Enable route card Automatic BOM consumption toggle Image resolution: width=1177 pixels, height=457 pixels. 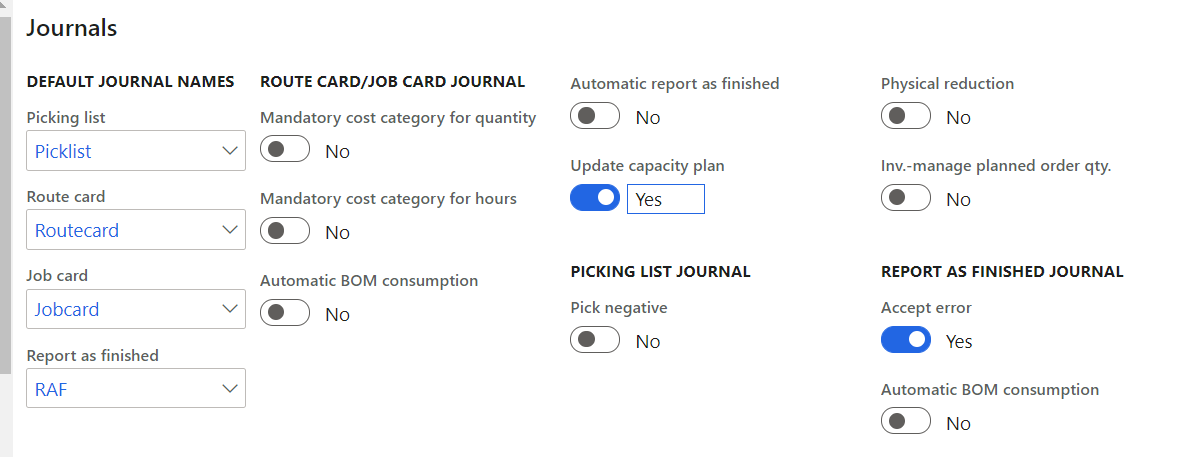point(284,314)
